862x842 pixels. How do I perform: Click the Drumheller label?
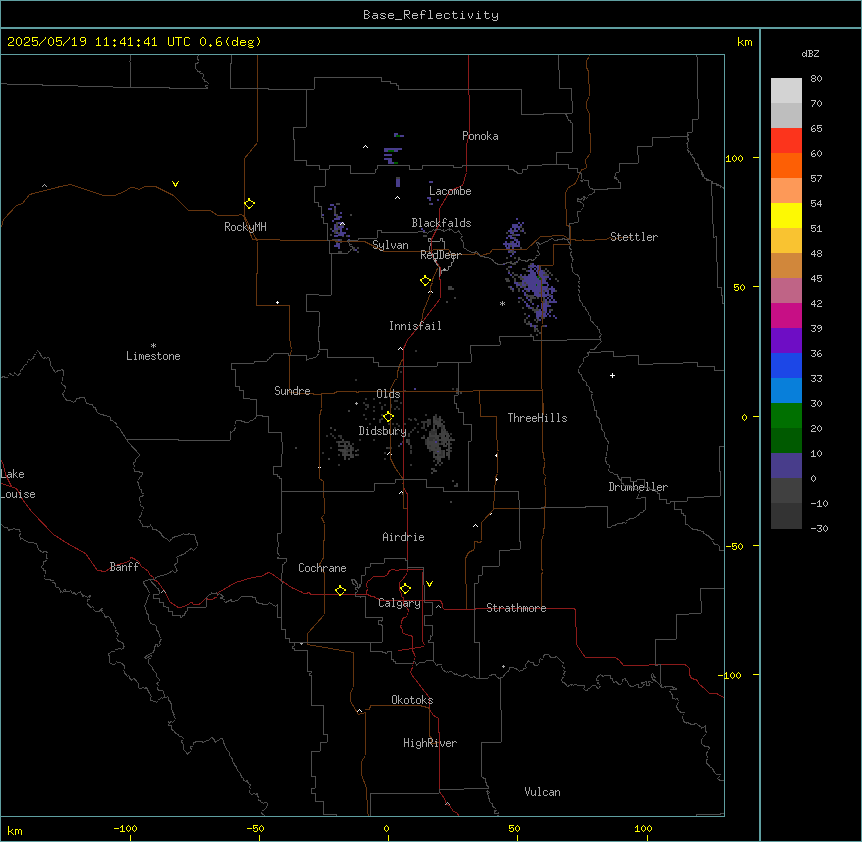(638, 487)
